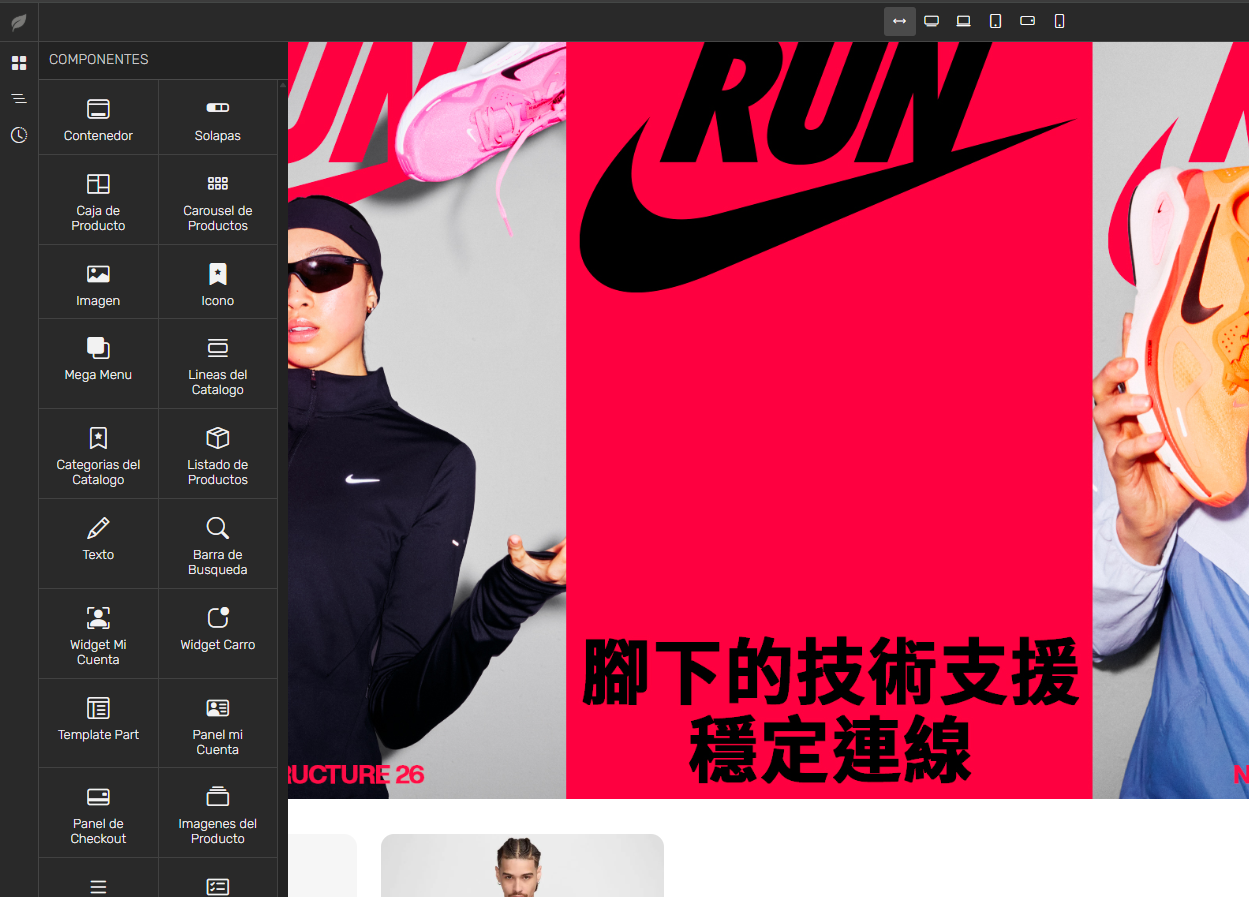Choose the Barra de Busqueda component

(x=217, y=543)
